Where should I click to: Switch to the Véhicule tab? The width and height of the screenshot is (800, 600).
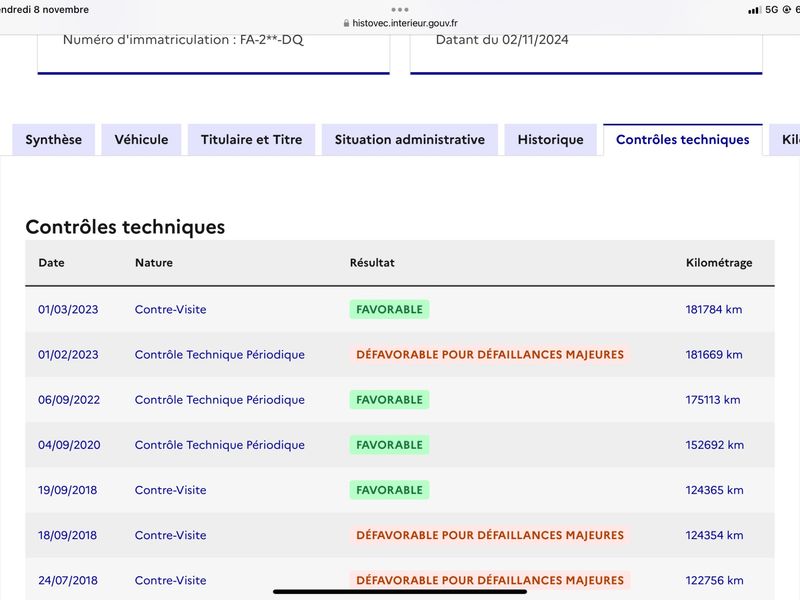coord(141,139)
